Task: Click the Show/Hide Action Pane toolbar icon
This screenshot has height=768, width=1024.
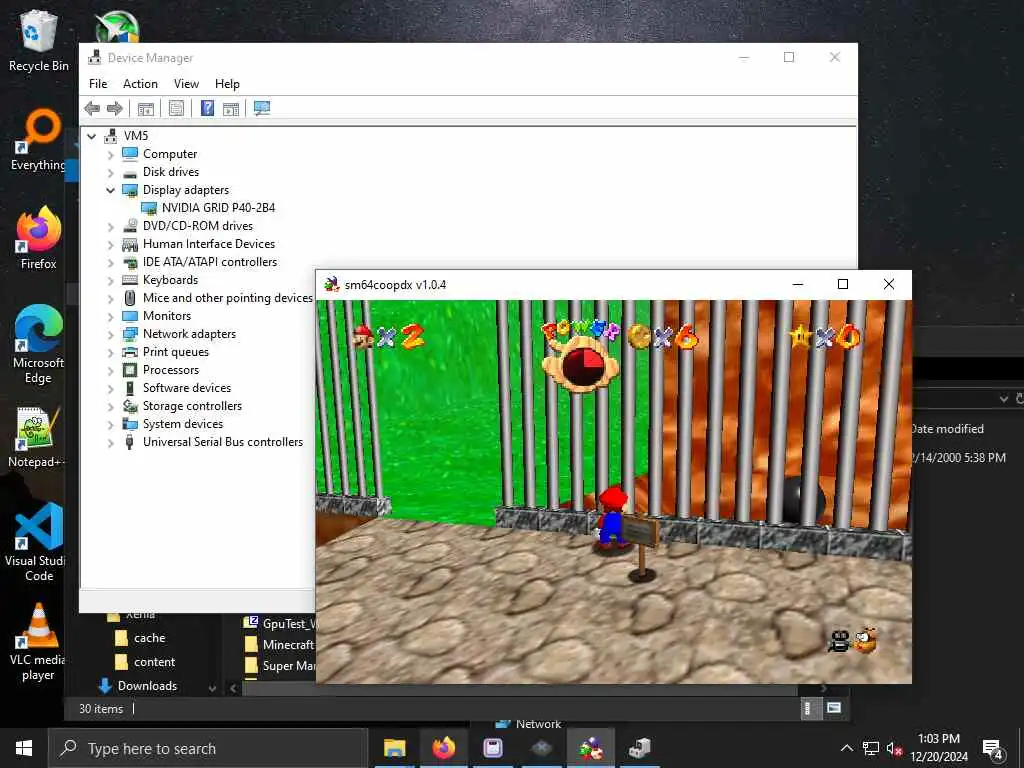Action: pos(231,108)
